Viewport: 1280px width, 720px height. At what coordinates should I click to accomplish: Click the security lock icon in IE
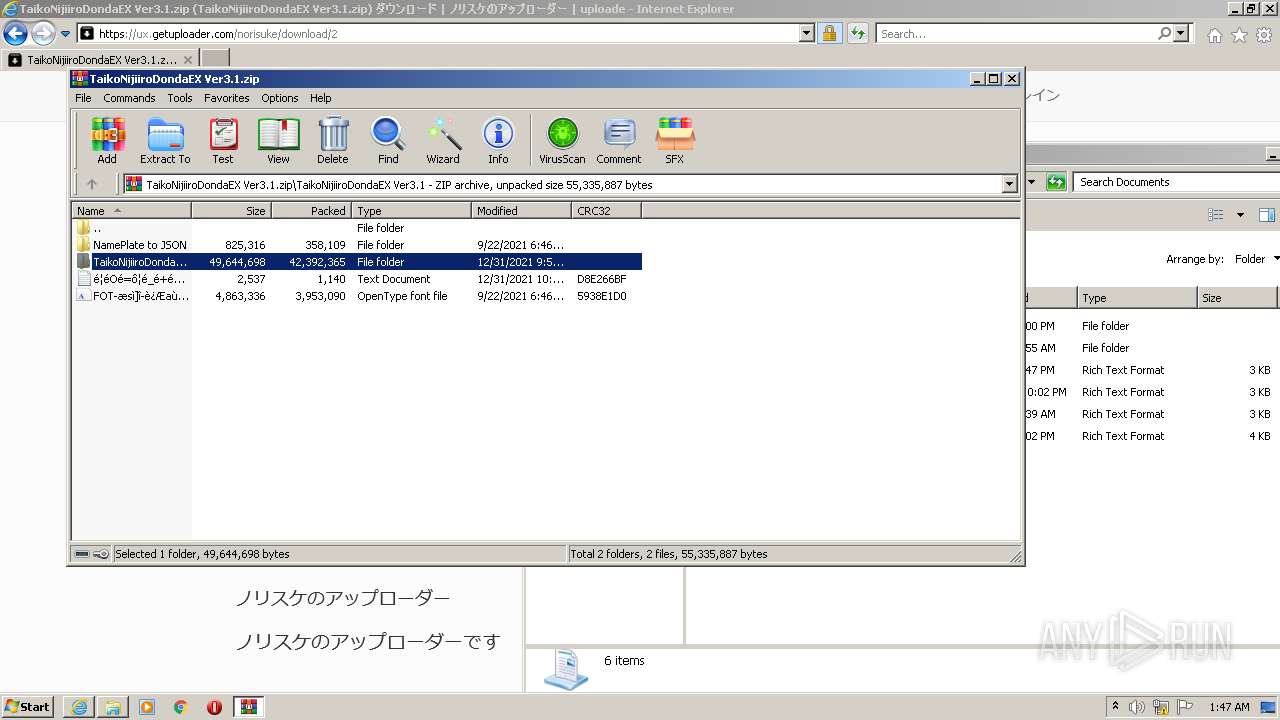[829, 33]
